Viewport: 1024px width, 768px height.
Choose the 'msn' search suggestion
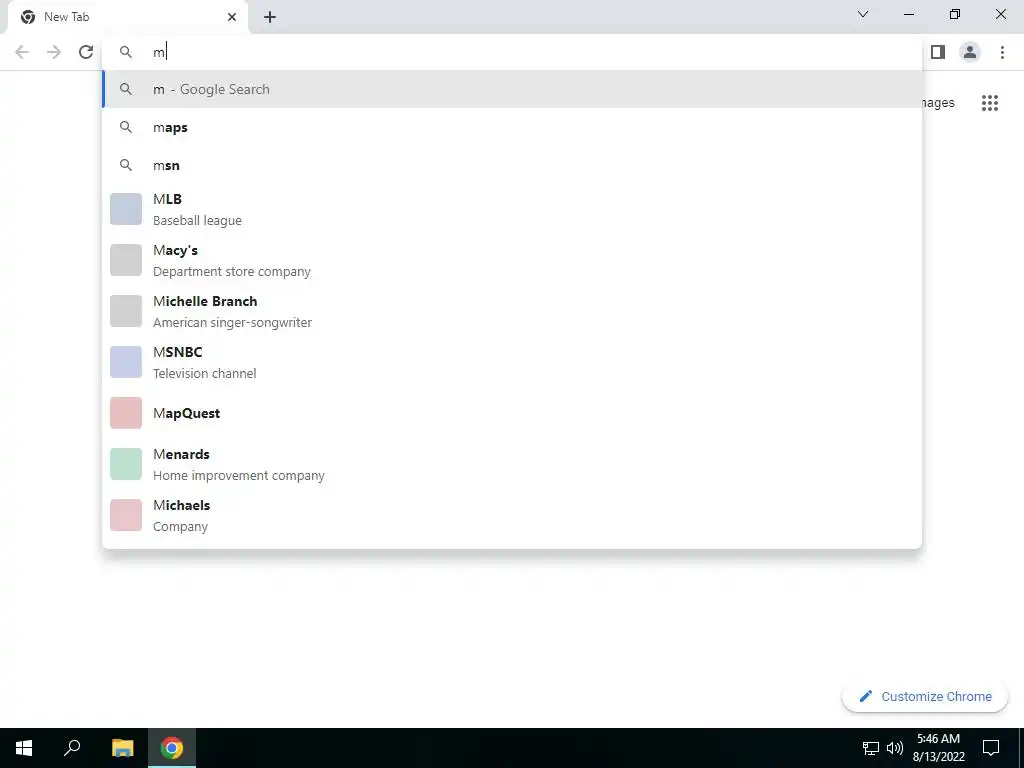[512, 165]
